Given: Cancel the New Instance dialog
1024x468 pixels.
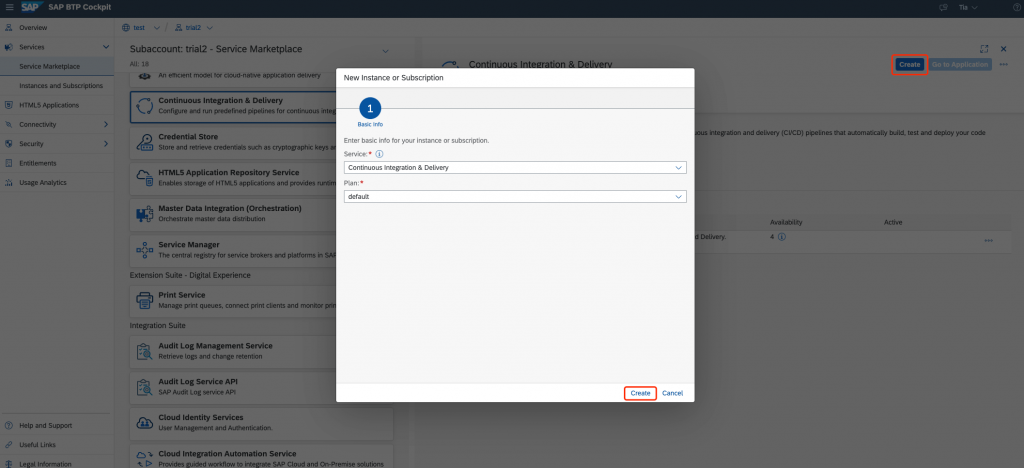Looking at the screenshot, I should [x=672, y=393].
